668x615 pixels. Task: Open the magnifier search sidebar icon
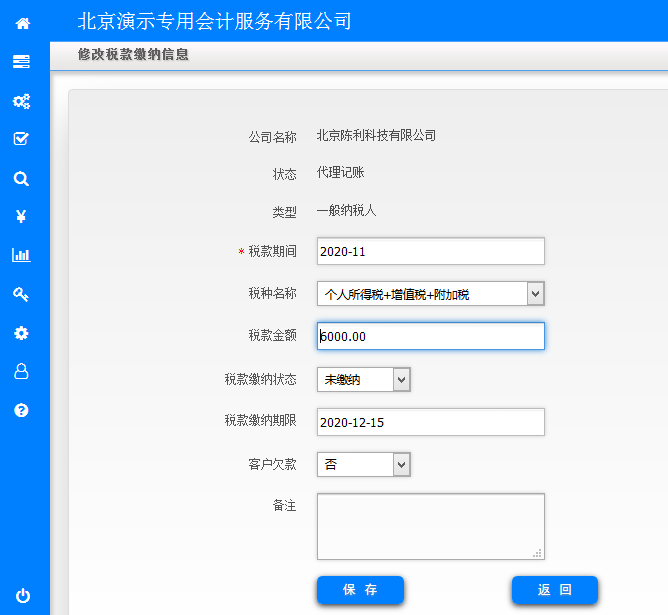[x=21, y=178]
